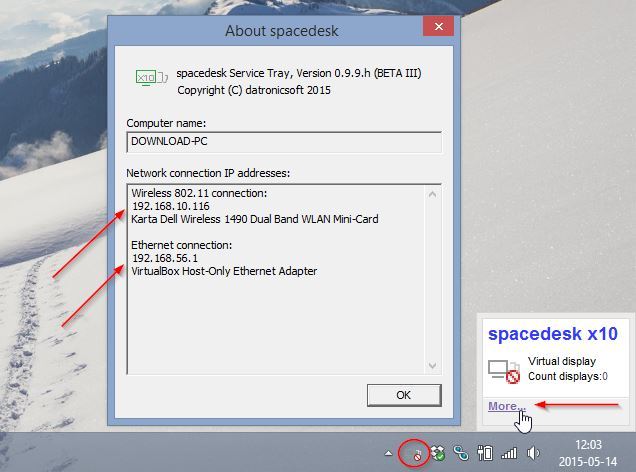The width and height of the screenshot is (636, 472).
Task: Click the More... link in spacedesk popup
Action: coord(507,406)
